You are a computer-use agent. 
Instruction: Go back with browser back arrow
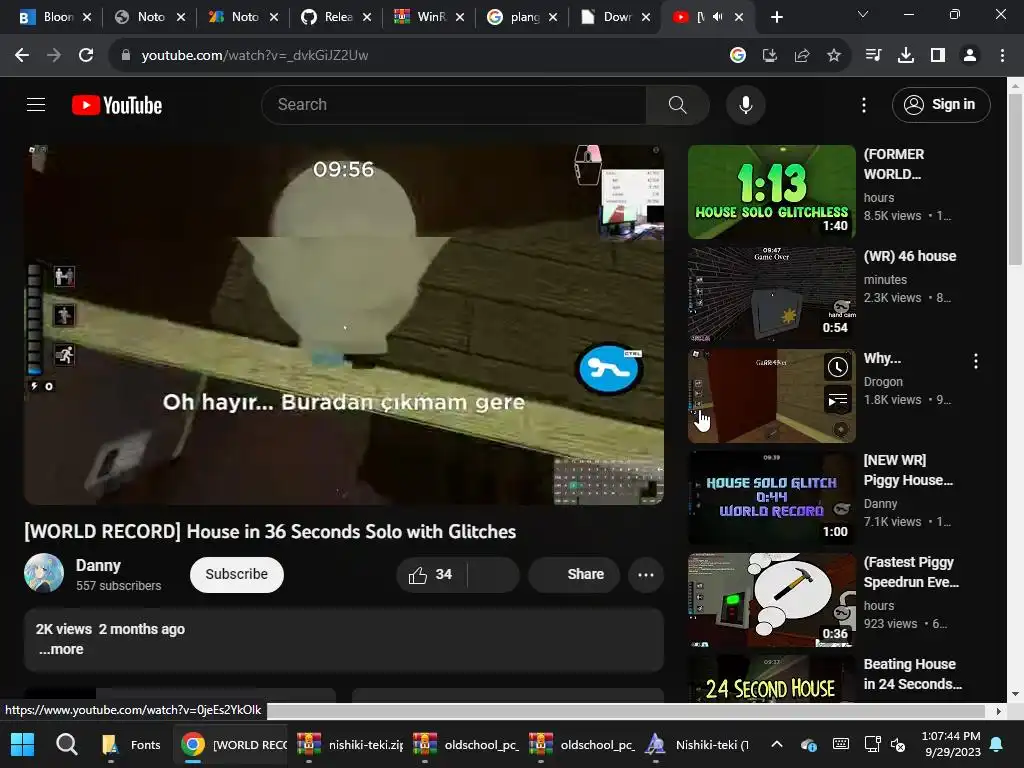(x=22, y=56)
